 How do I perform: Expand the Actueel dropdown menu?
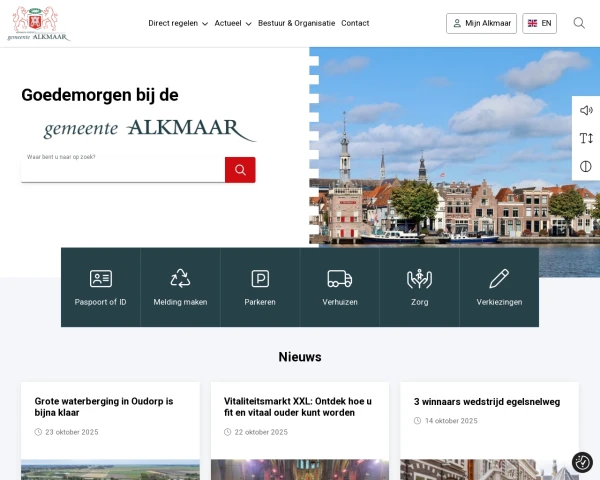click(x=233, y=23)
